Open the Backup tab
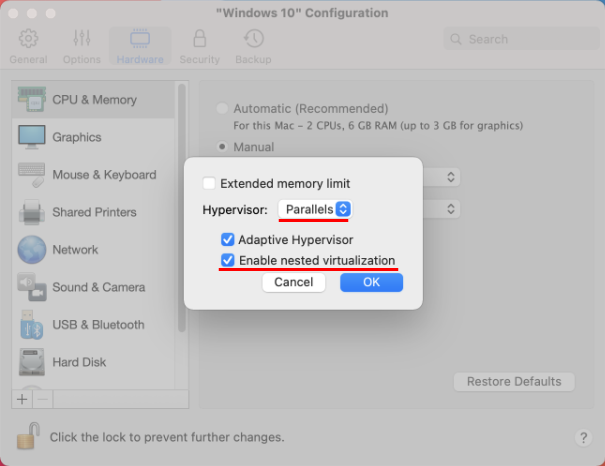The height and width of the screenshot is (466, 605). pos(253,46)
